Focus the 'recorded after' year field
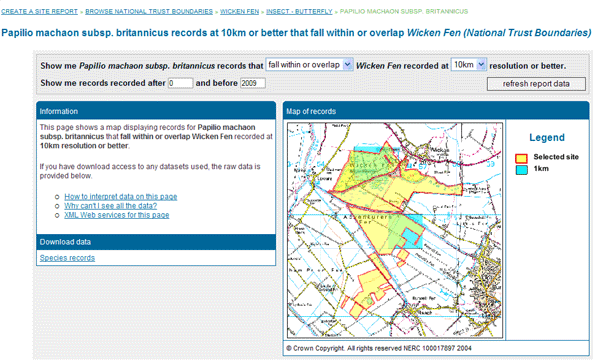595x364 pixels. pyautogui.click(x=180, y=83)
